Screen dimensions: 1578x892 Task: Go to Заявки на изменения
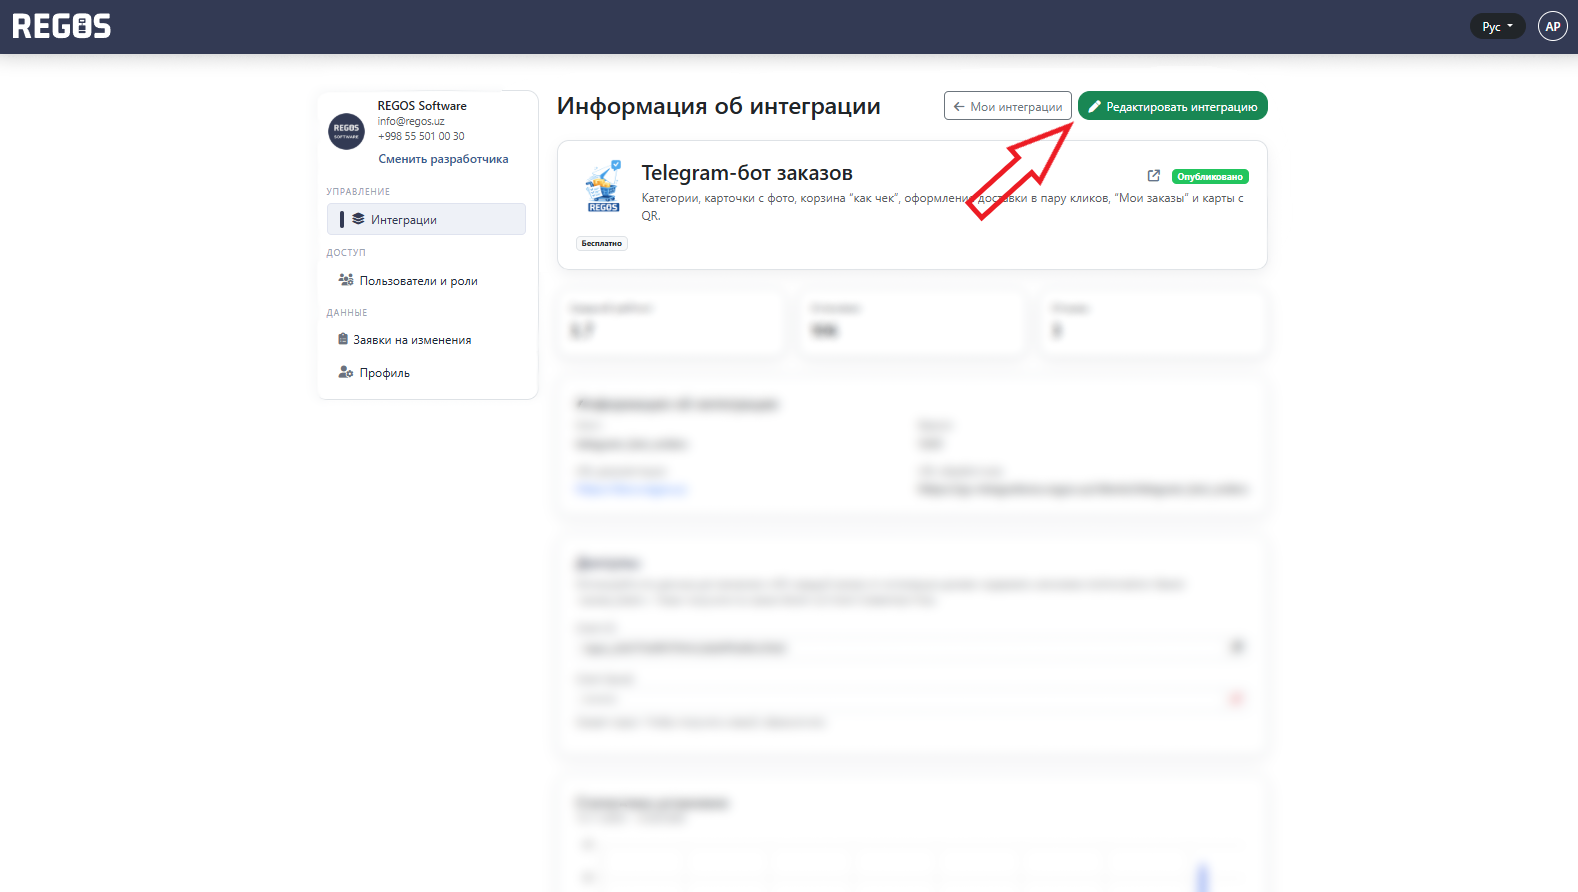[412, 340]
